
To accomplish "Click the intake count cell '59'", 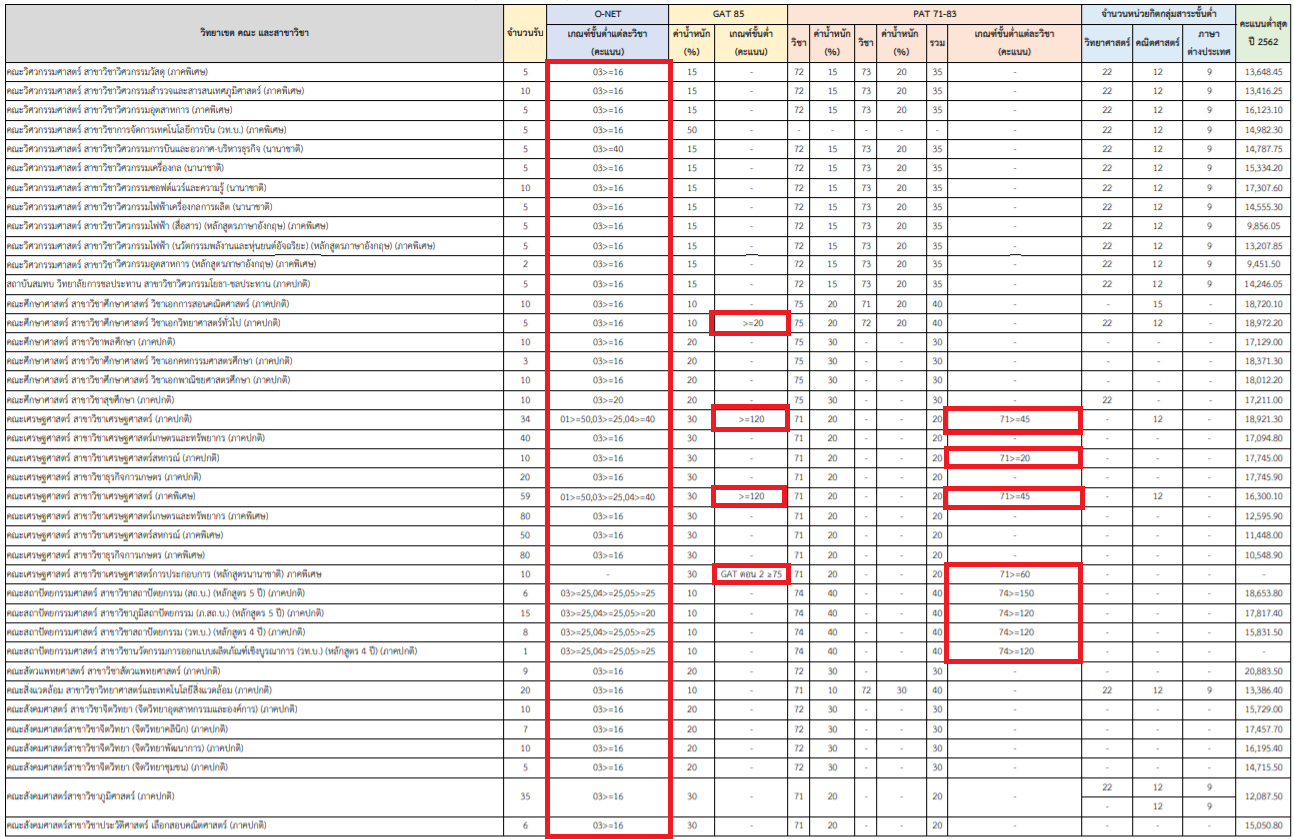I will coord(525,495).
